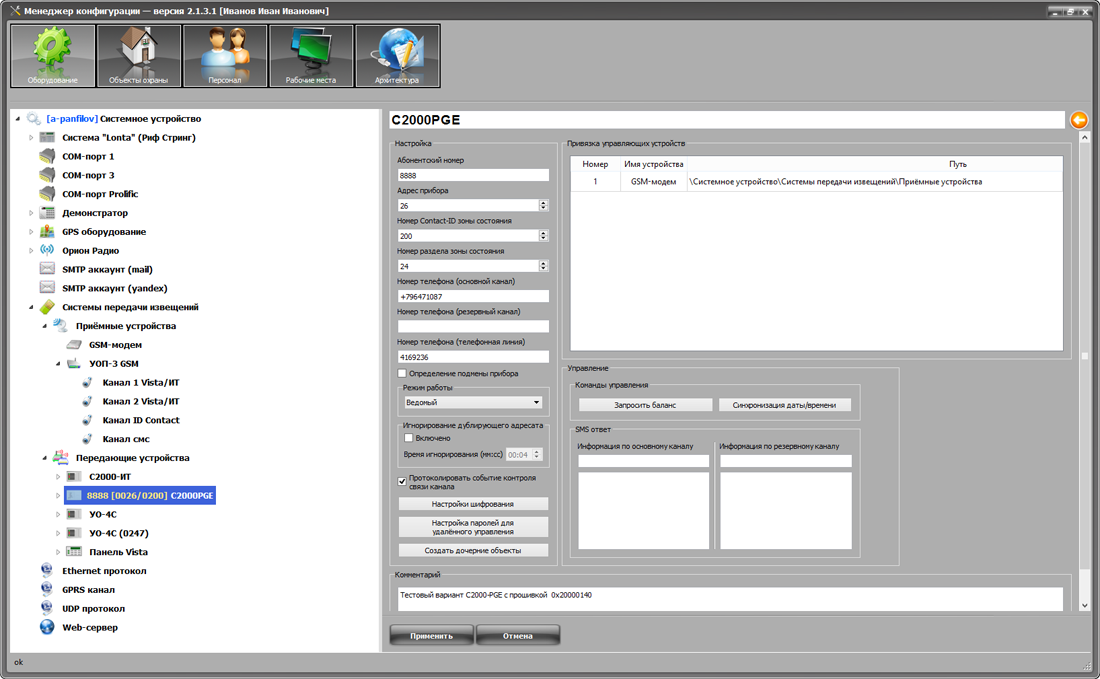Expand the Панель Vista tree node

[x=58, y=552]
